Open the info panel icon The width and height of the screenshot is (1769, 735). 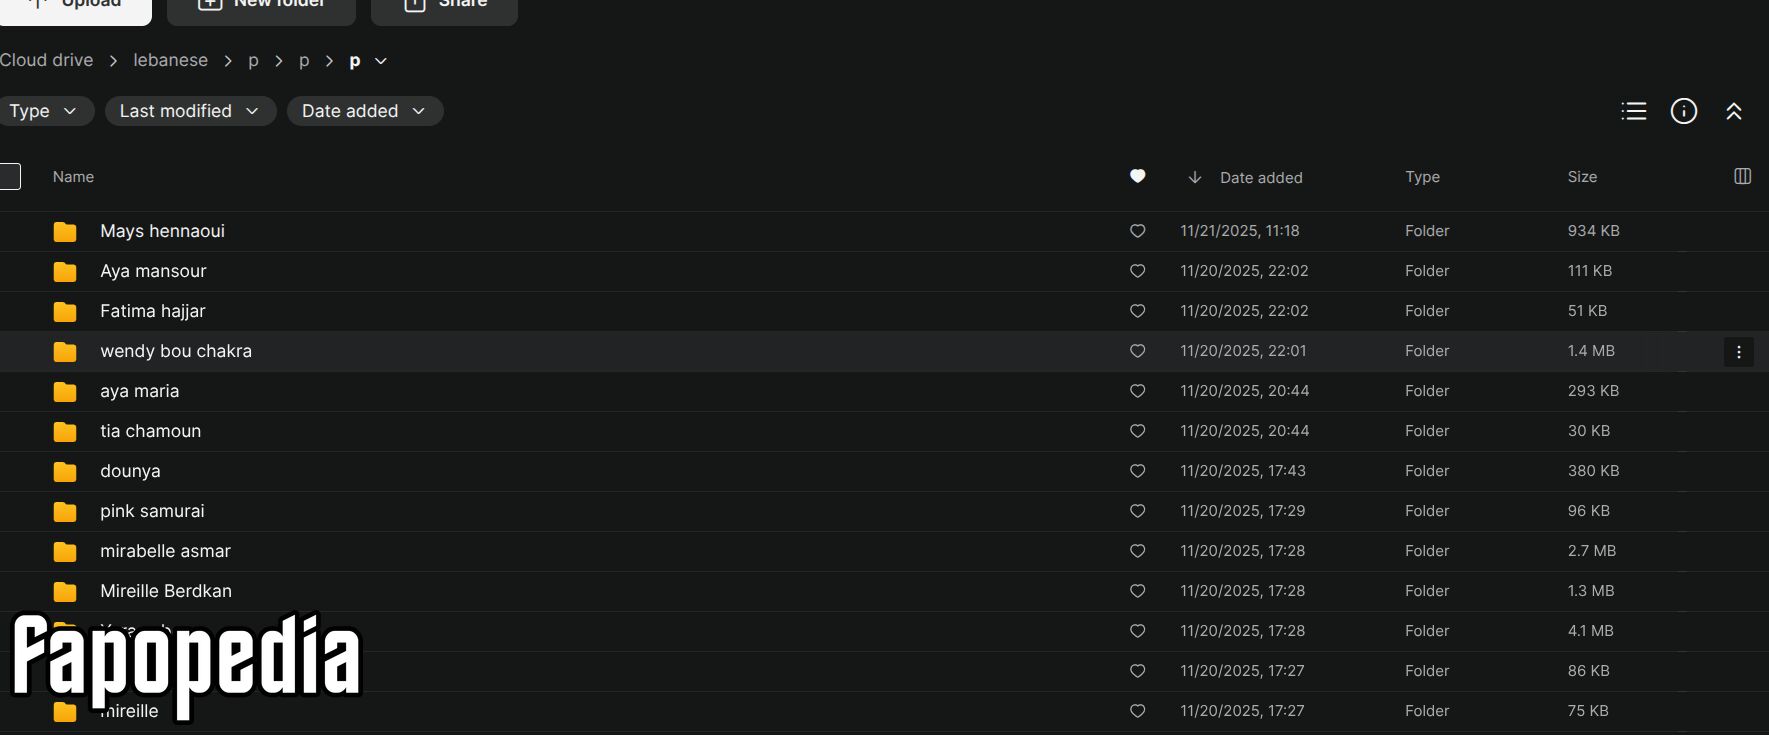1684,111
